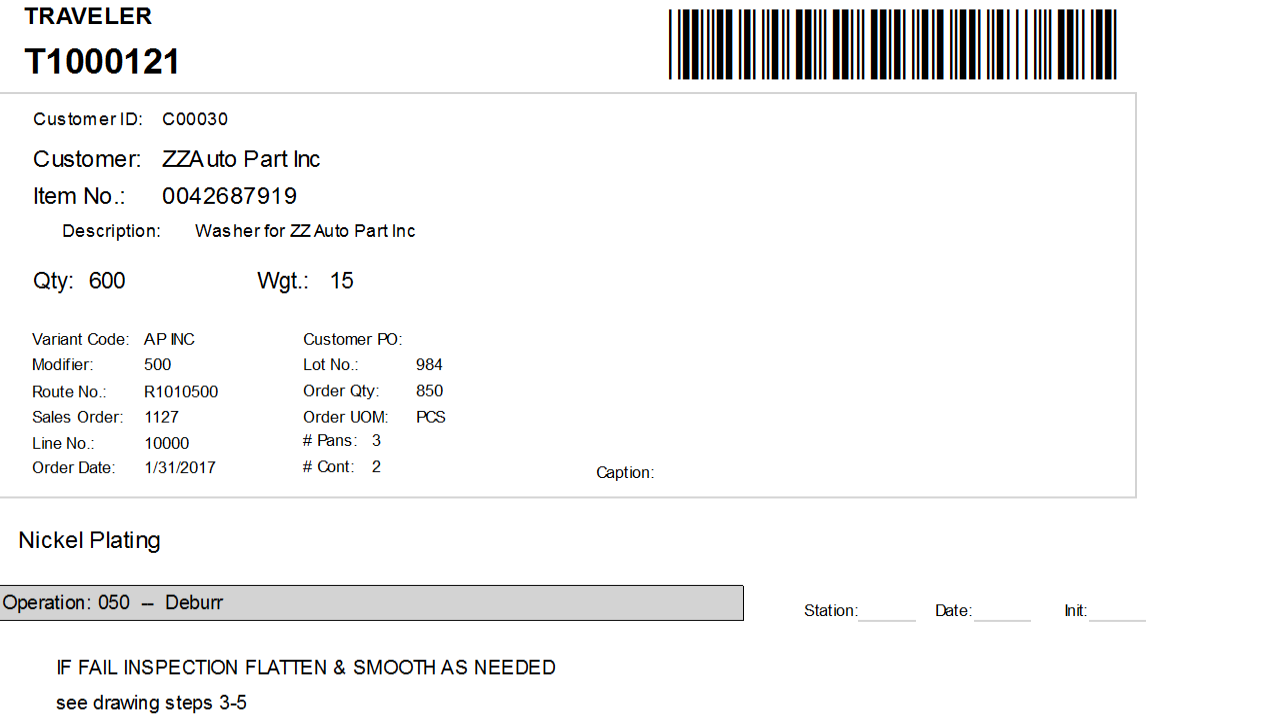Click the Date blank field
1280x720 pixels.
pos(1002,610)
